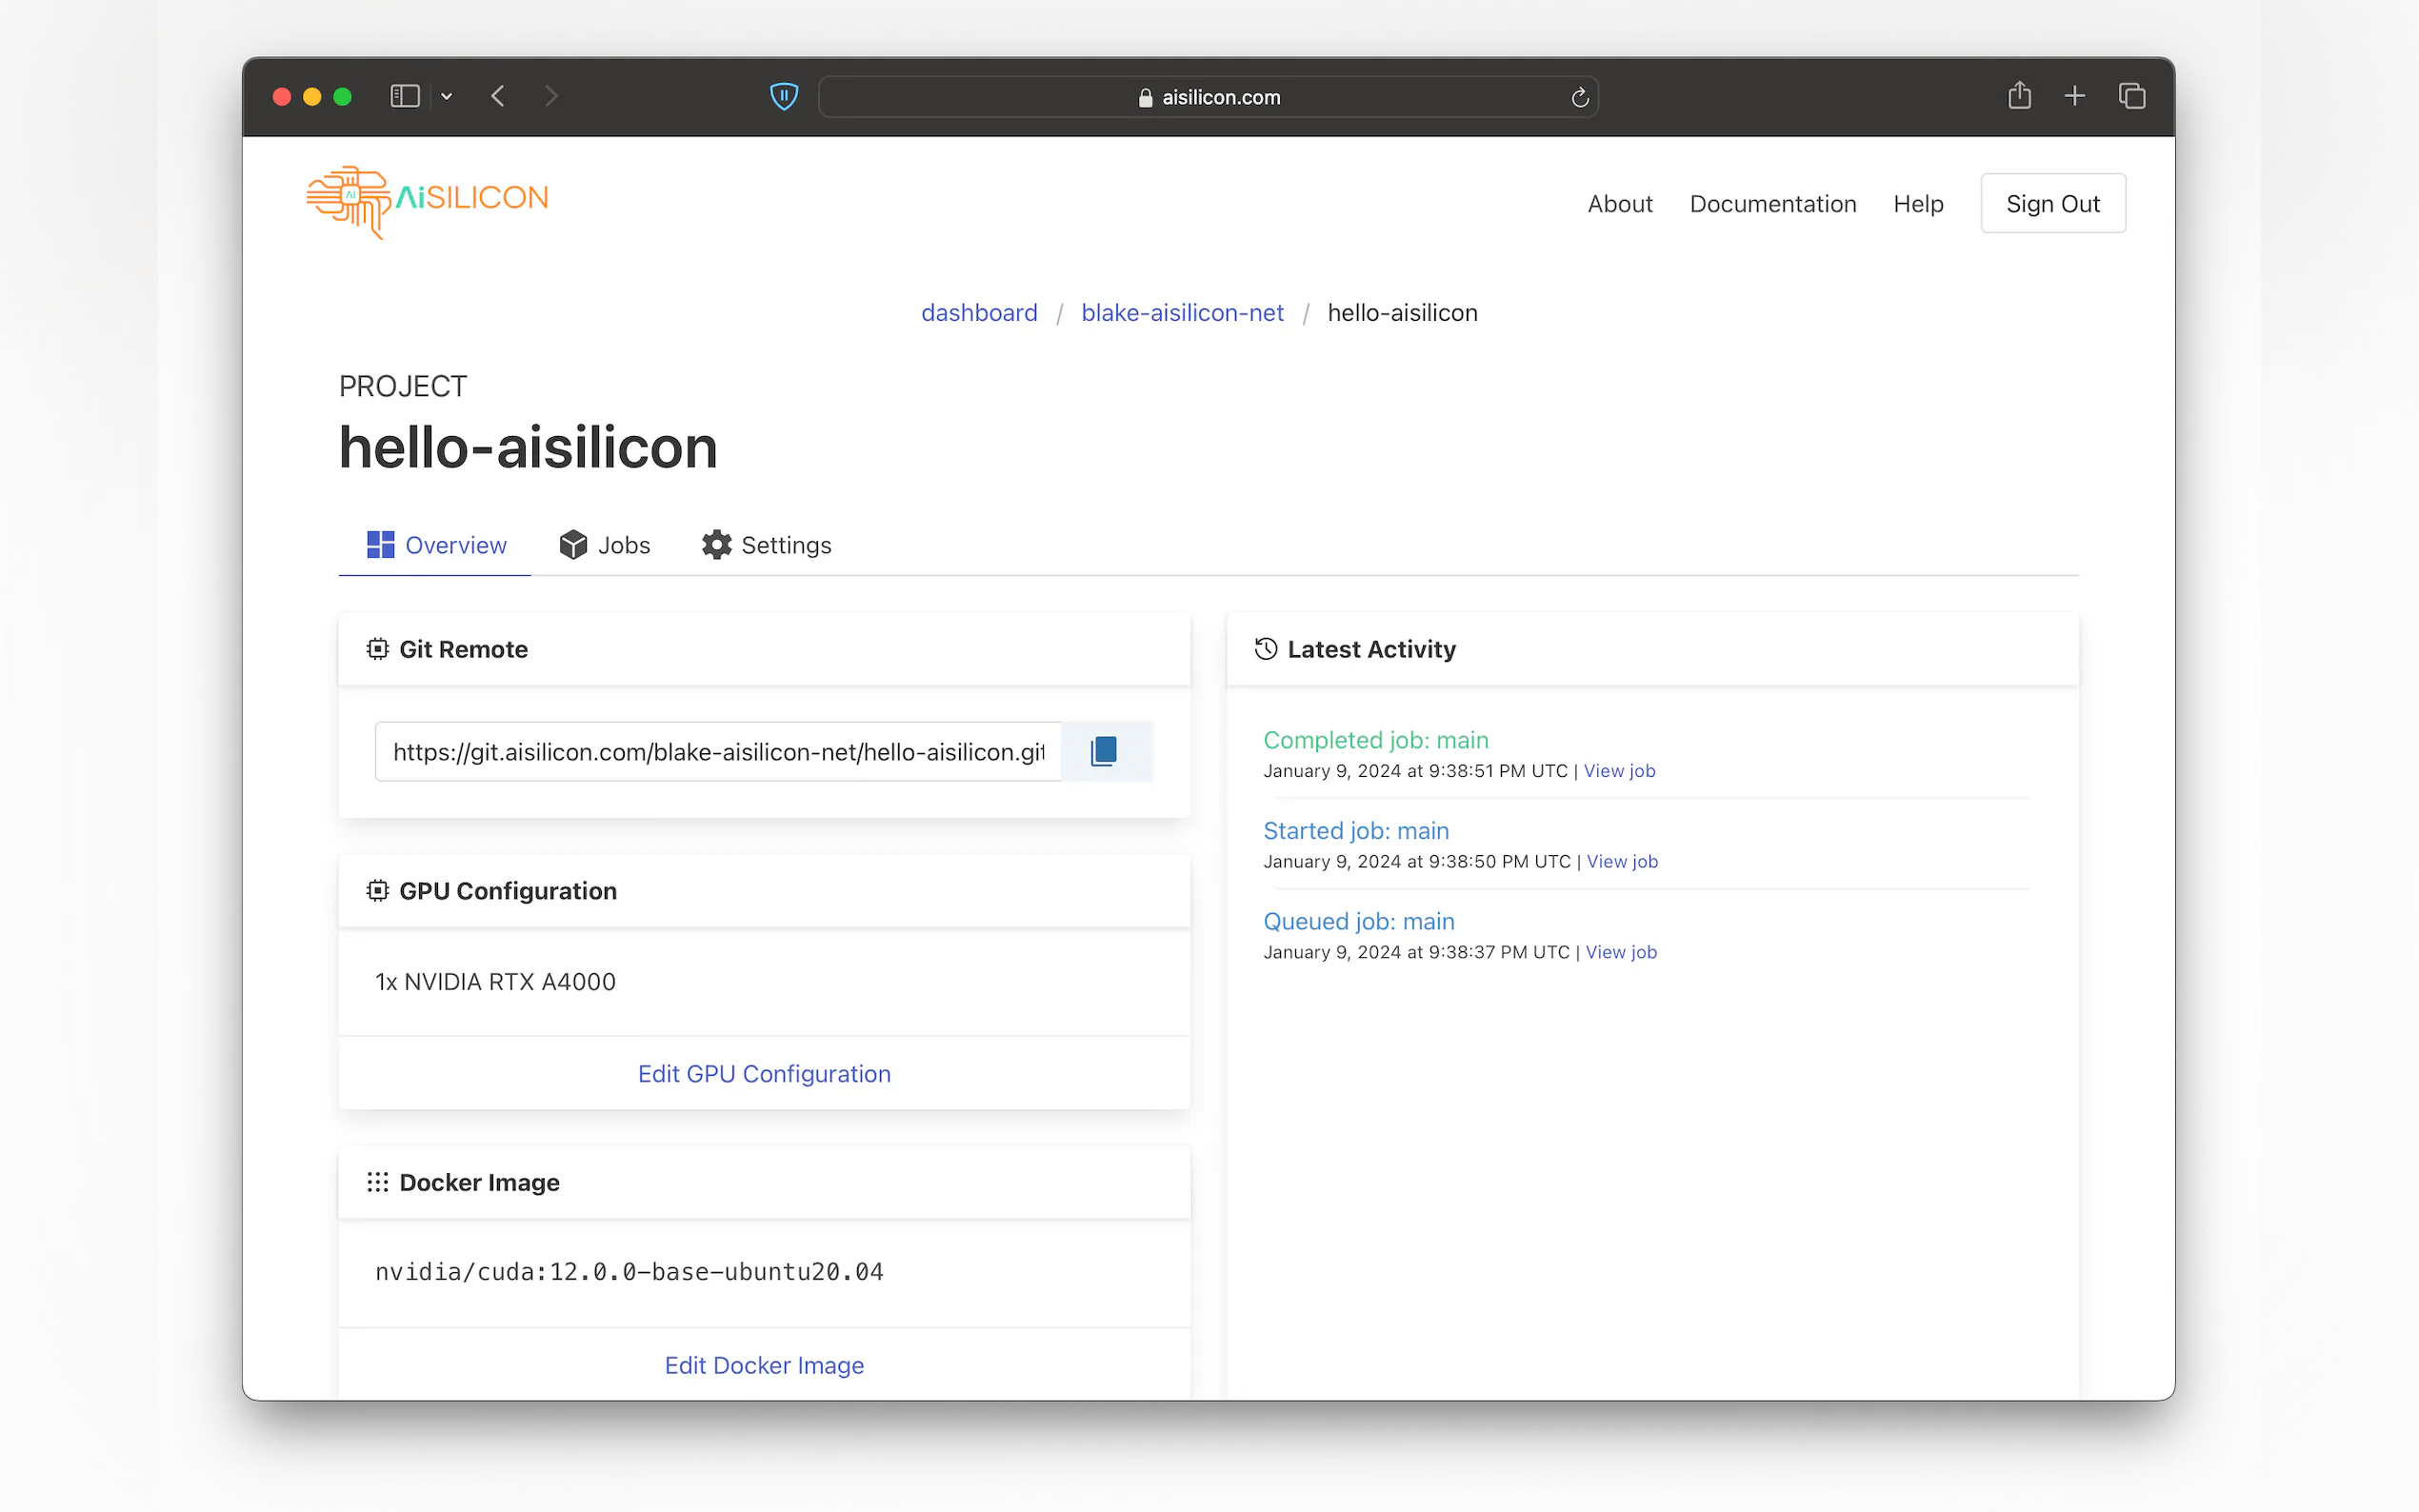
Task: Open a new tab with plus icon
Action: coord(2074,96)
